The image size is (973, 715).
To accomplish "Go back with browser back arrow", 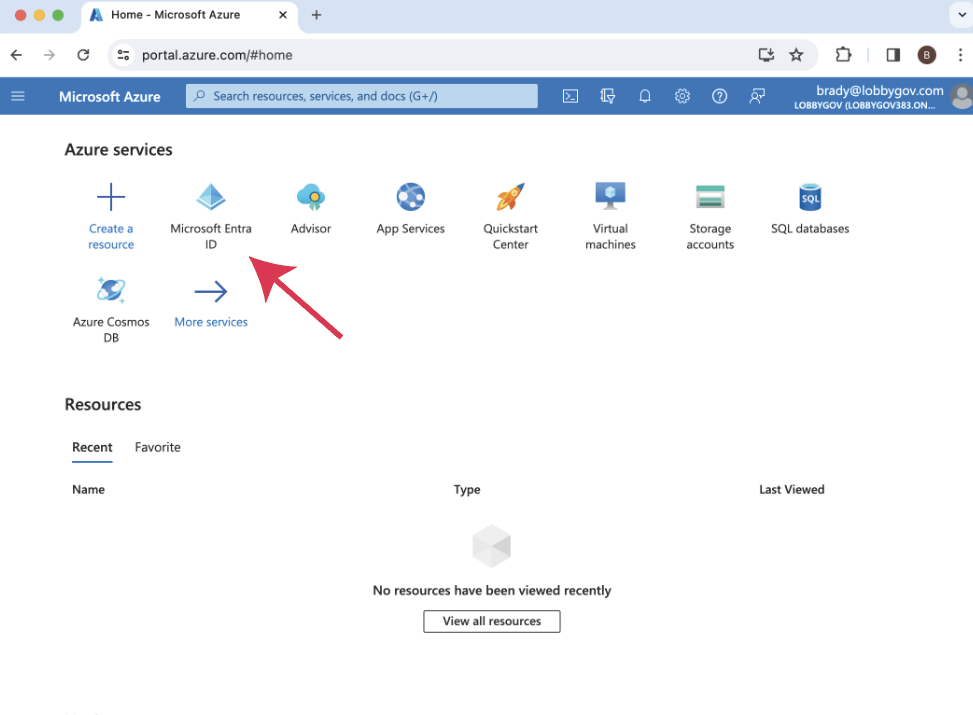I will [x=17, y=55].
